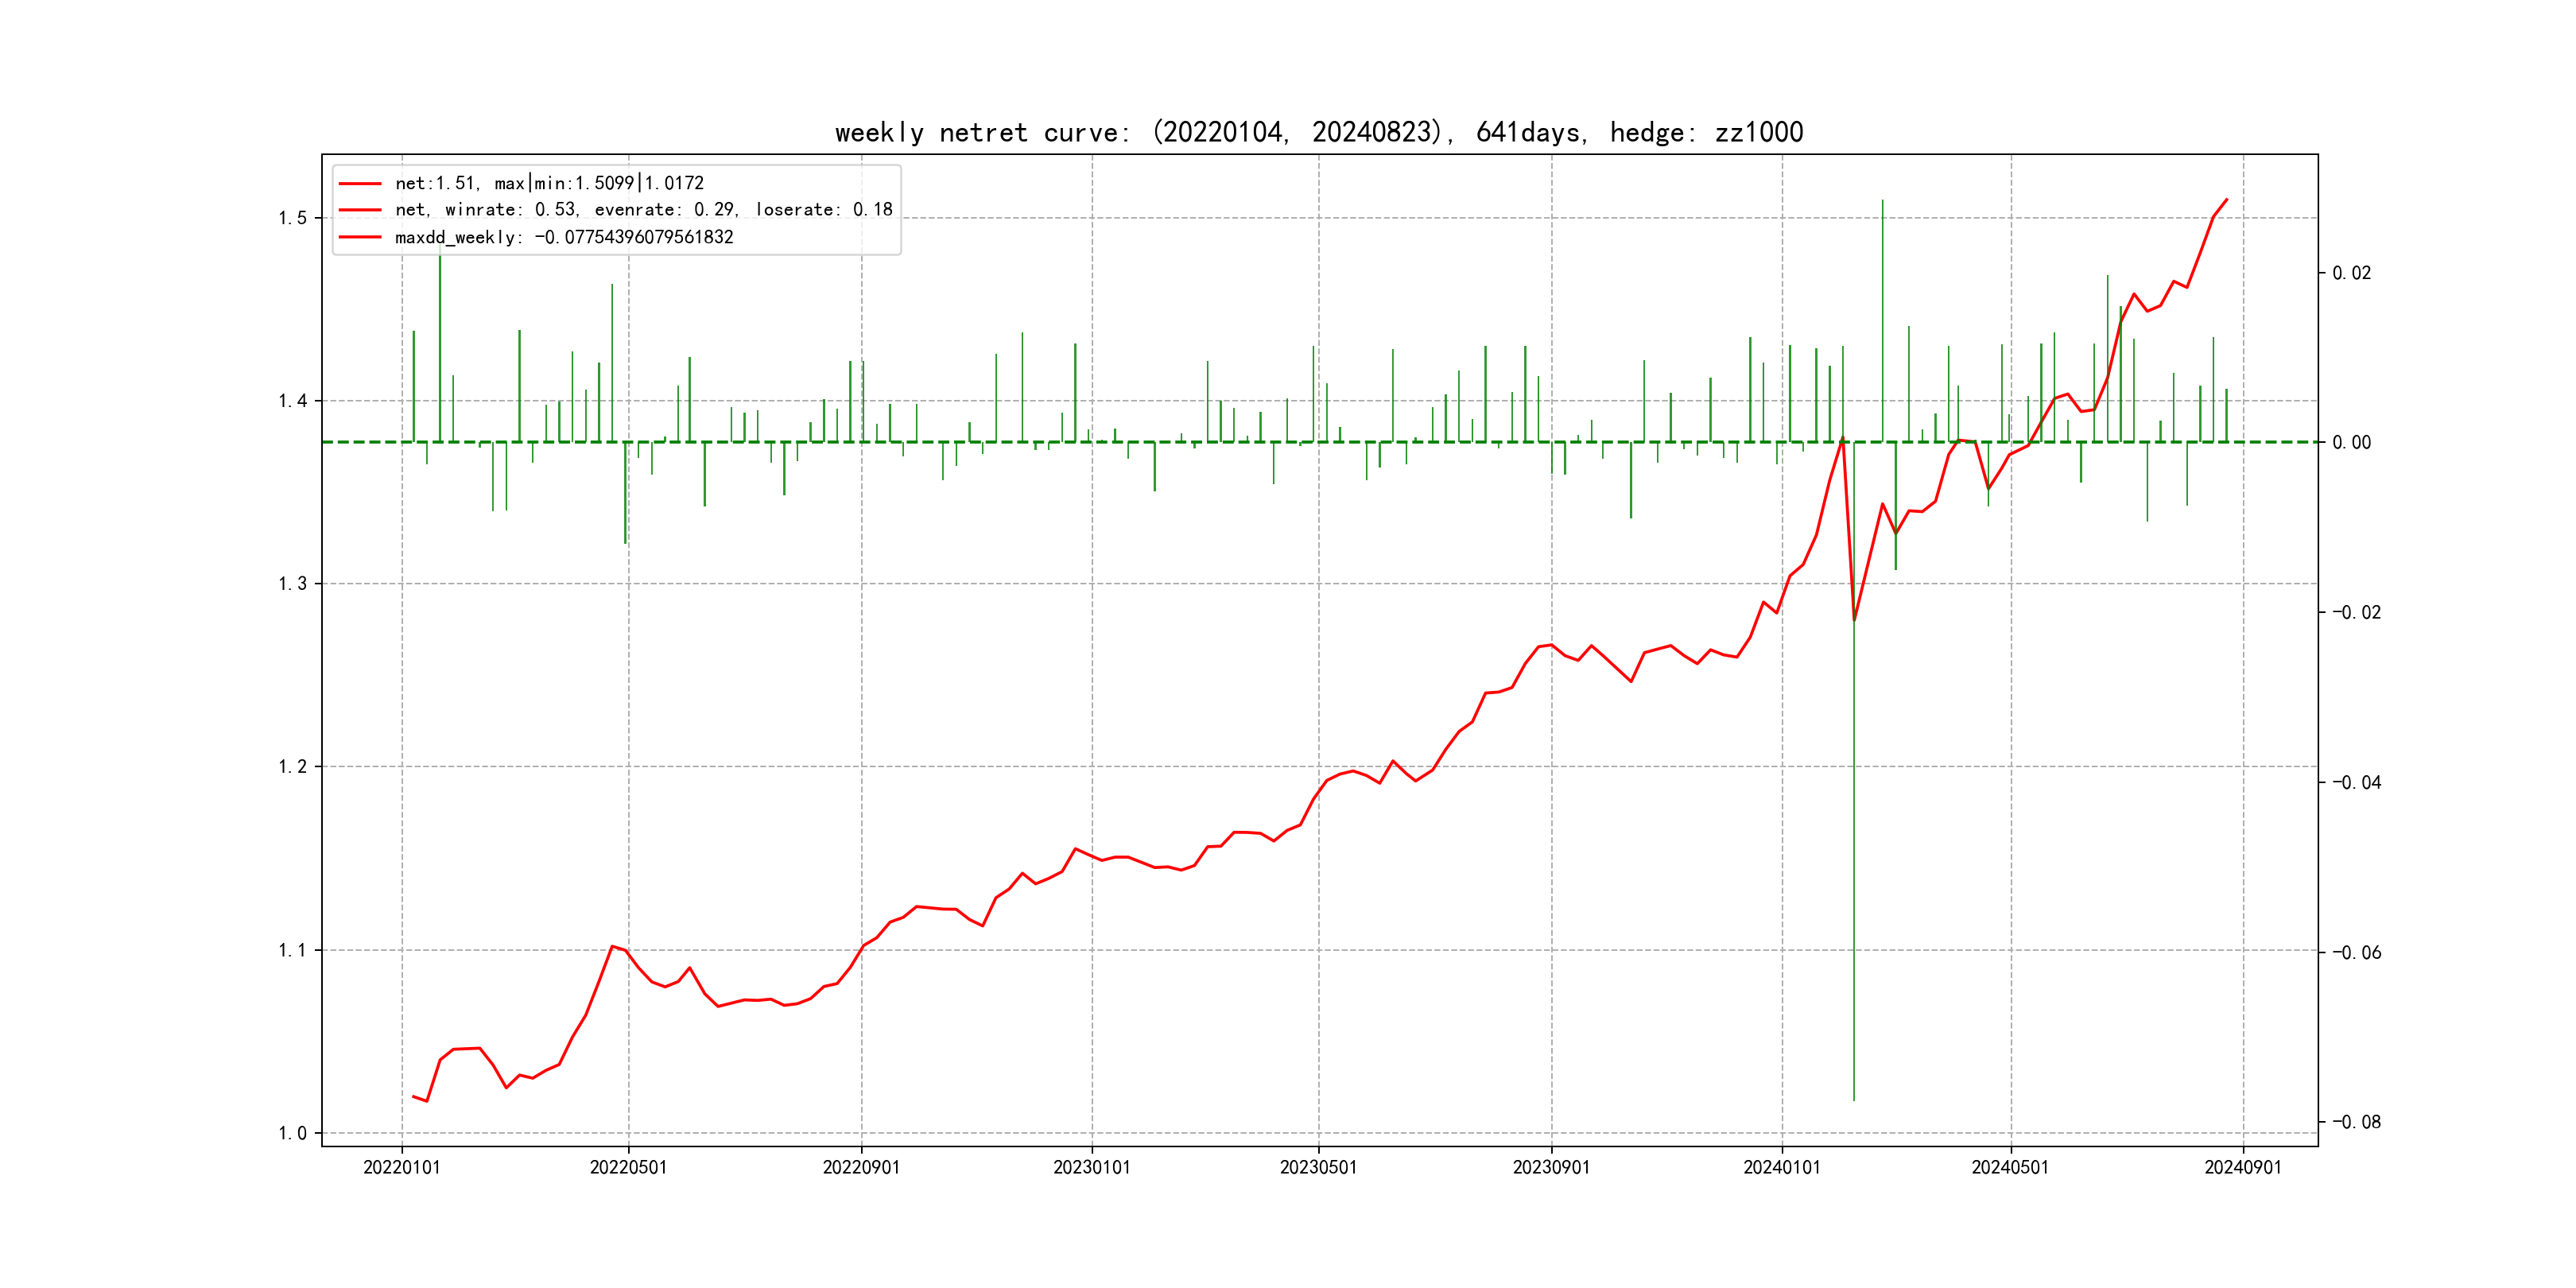
Task: Click the 20230501 x-axis label
Action: tap(1318, 1167)
